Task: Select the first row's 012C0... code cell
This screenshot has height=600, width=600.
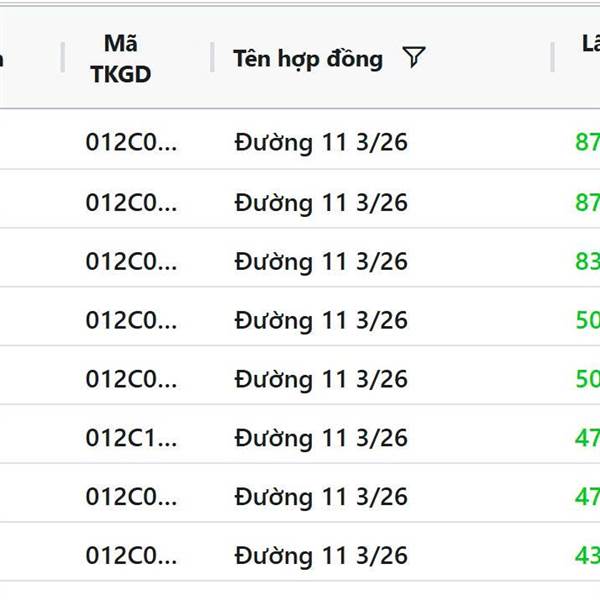Action: 131,144
